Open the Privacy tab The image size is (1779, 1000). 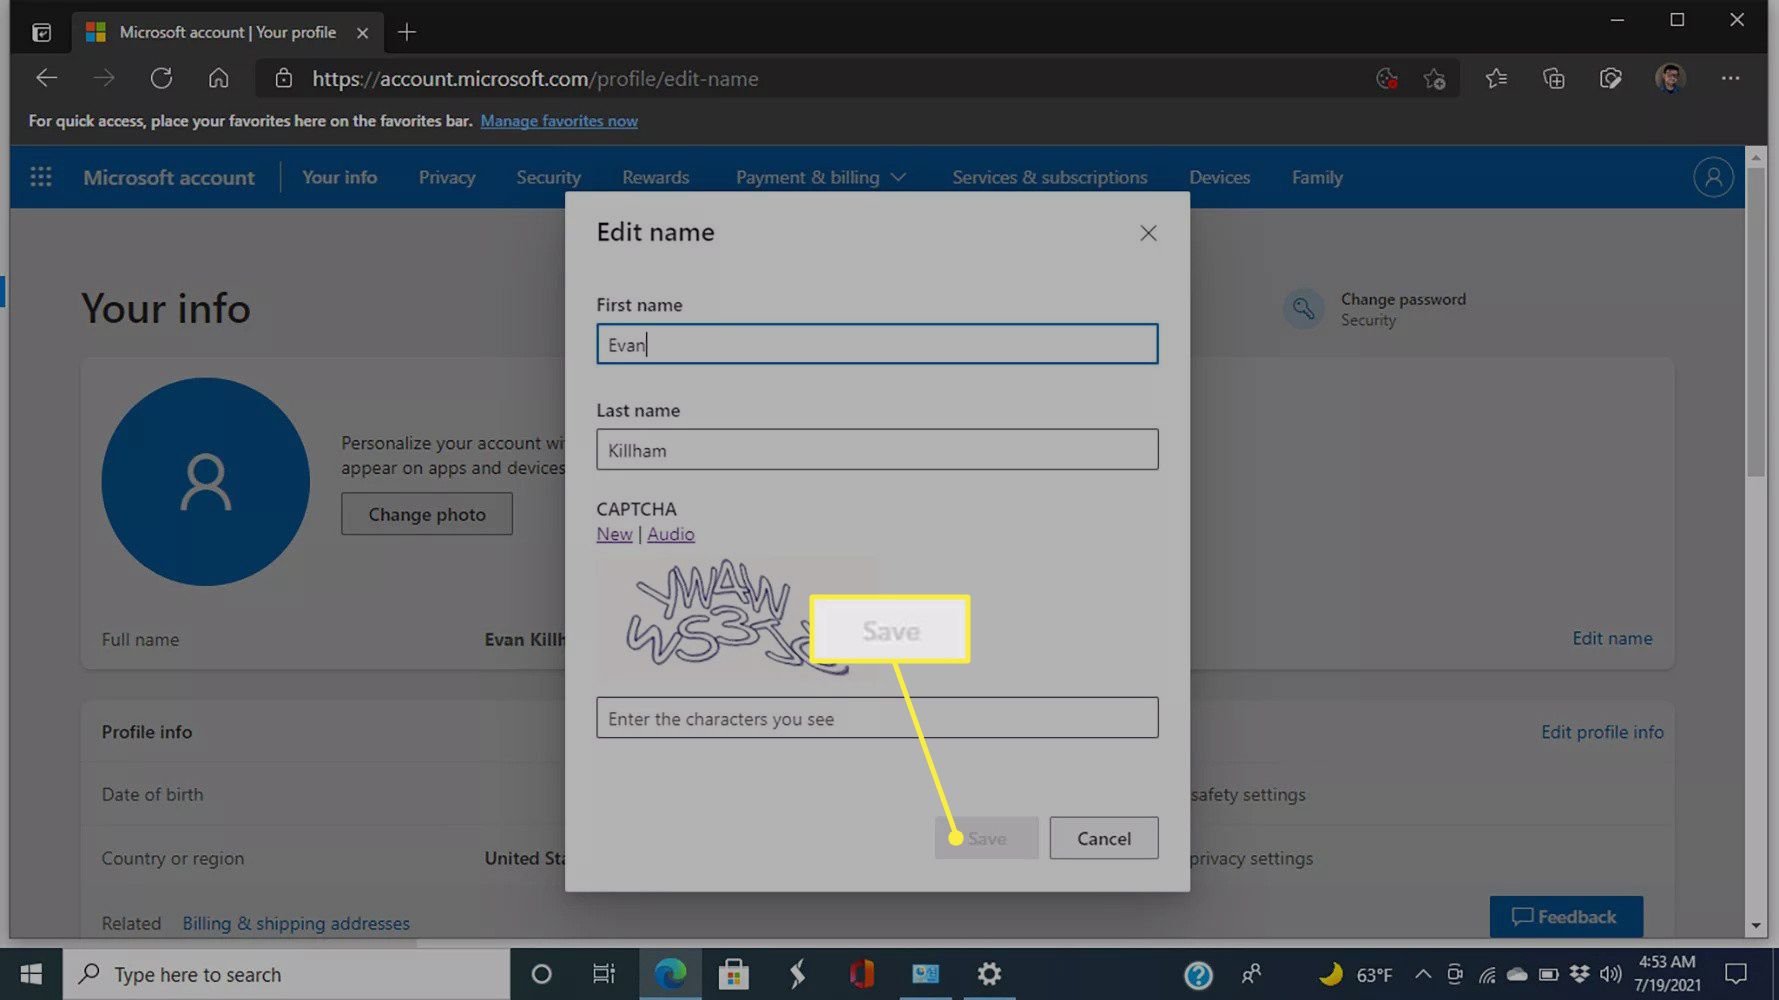(447, 177)
